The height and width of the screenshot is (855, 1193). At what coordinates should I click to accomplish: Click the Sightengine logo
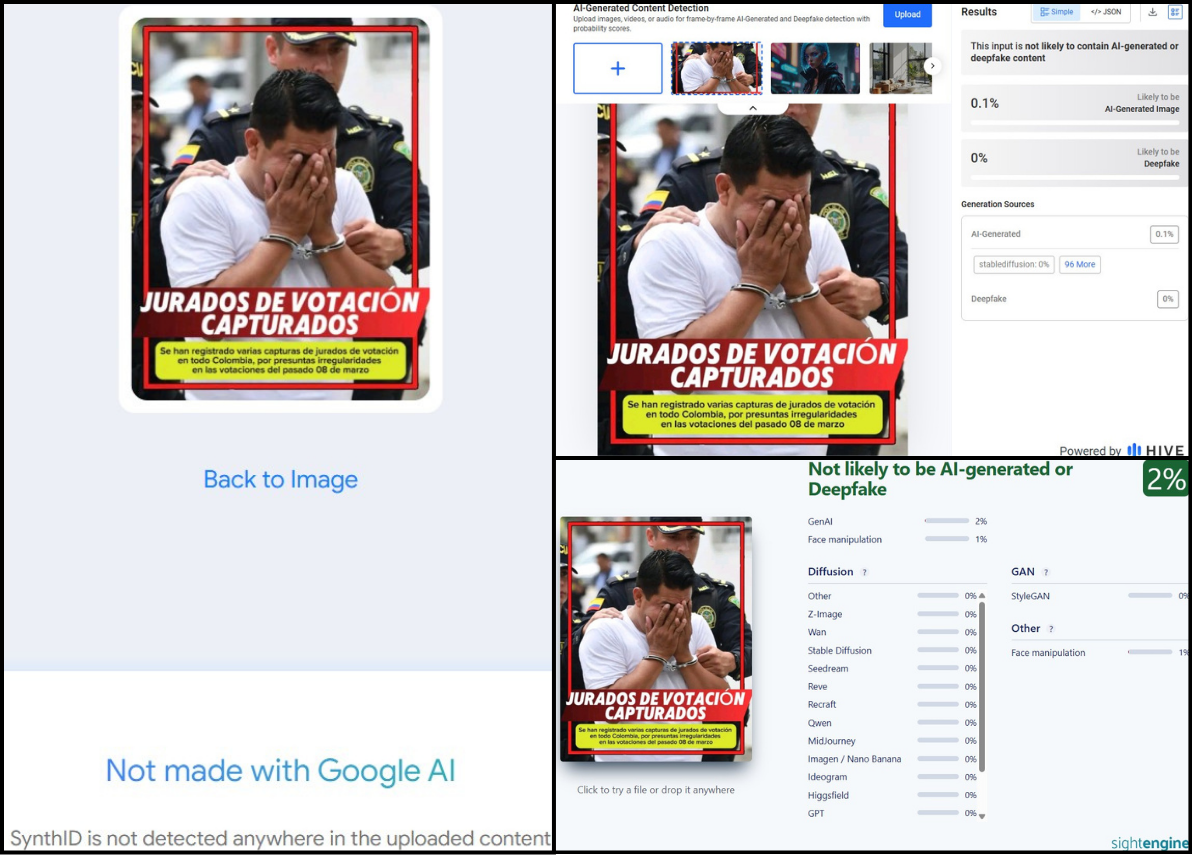1149,843
